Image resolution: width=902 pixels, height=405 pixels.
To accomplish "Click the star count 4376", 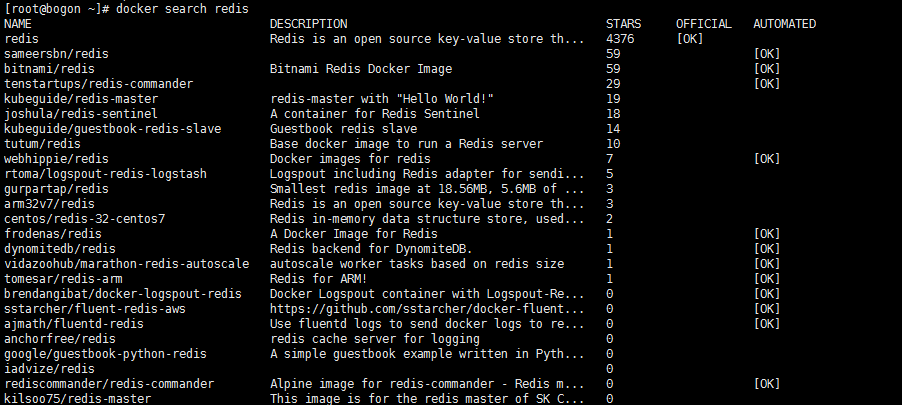I will [620, 39].
